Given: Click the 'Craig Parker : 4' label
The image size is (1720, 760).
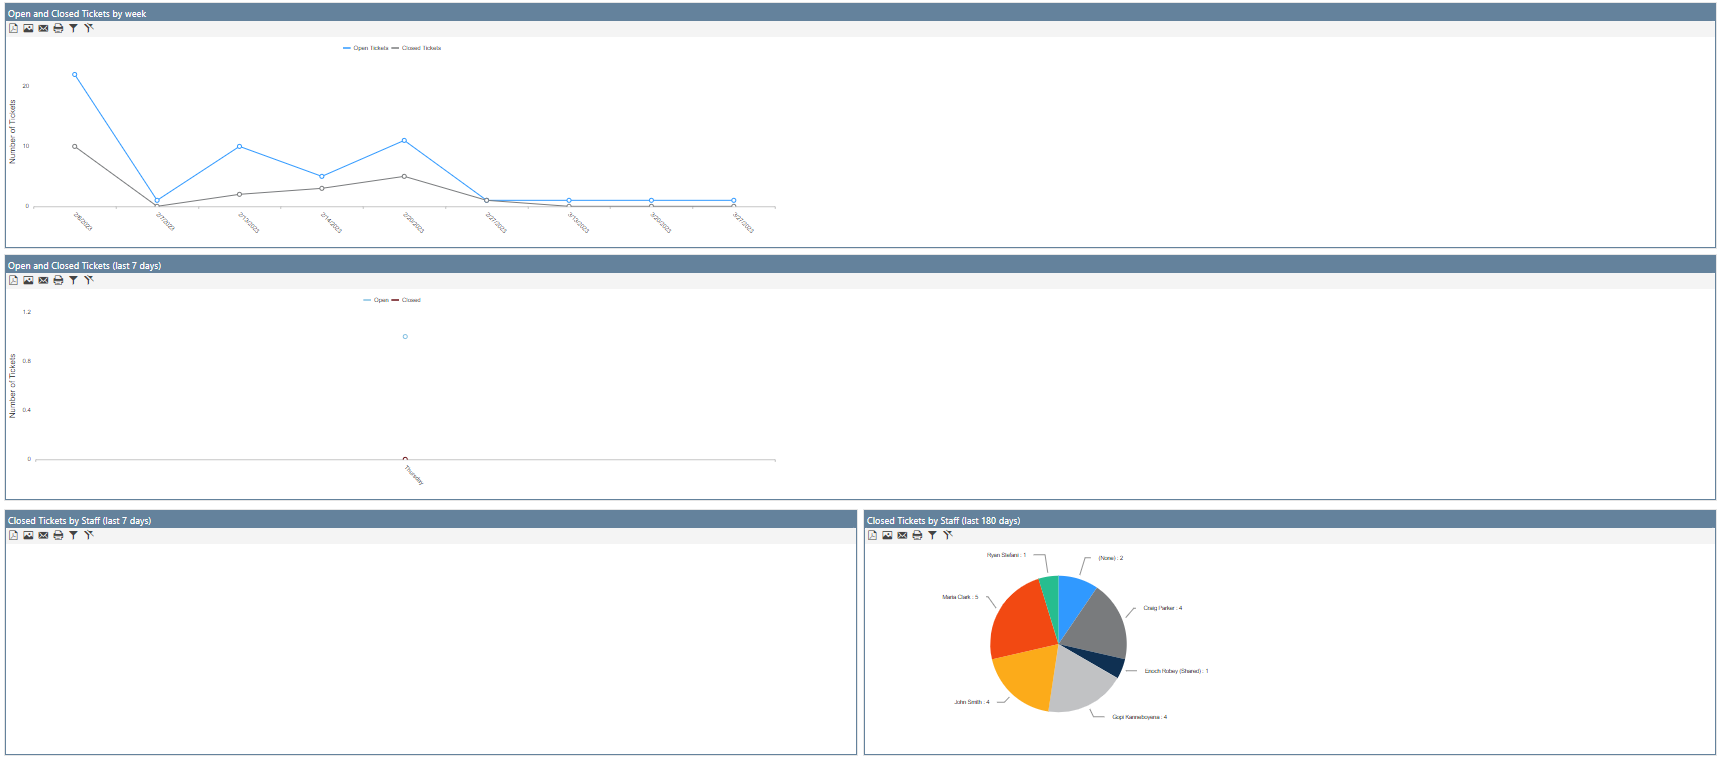Looking at the screenshot, I should coord(1163,608).
